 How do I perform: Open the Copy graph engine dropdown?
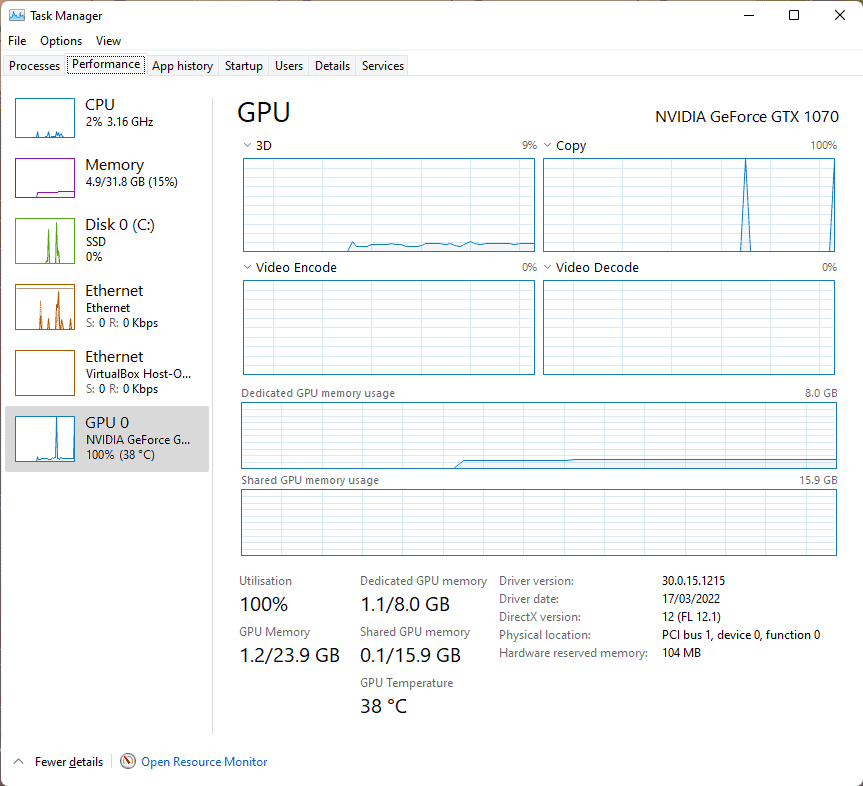pos(548,145)
